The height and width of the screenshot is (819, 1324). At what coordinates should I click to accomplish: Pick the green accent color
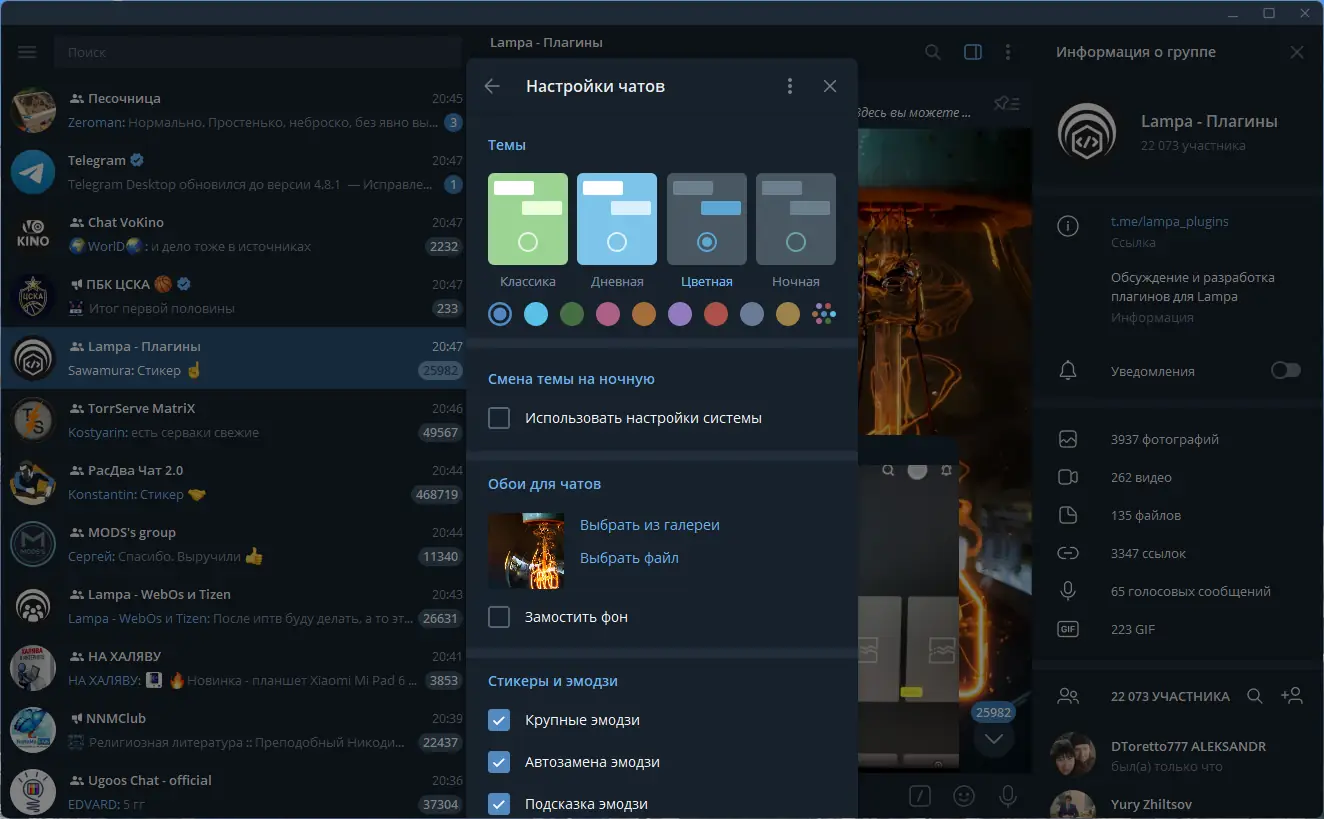point(572,314)
